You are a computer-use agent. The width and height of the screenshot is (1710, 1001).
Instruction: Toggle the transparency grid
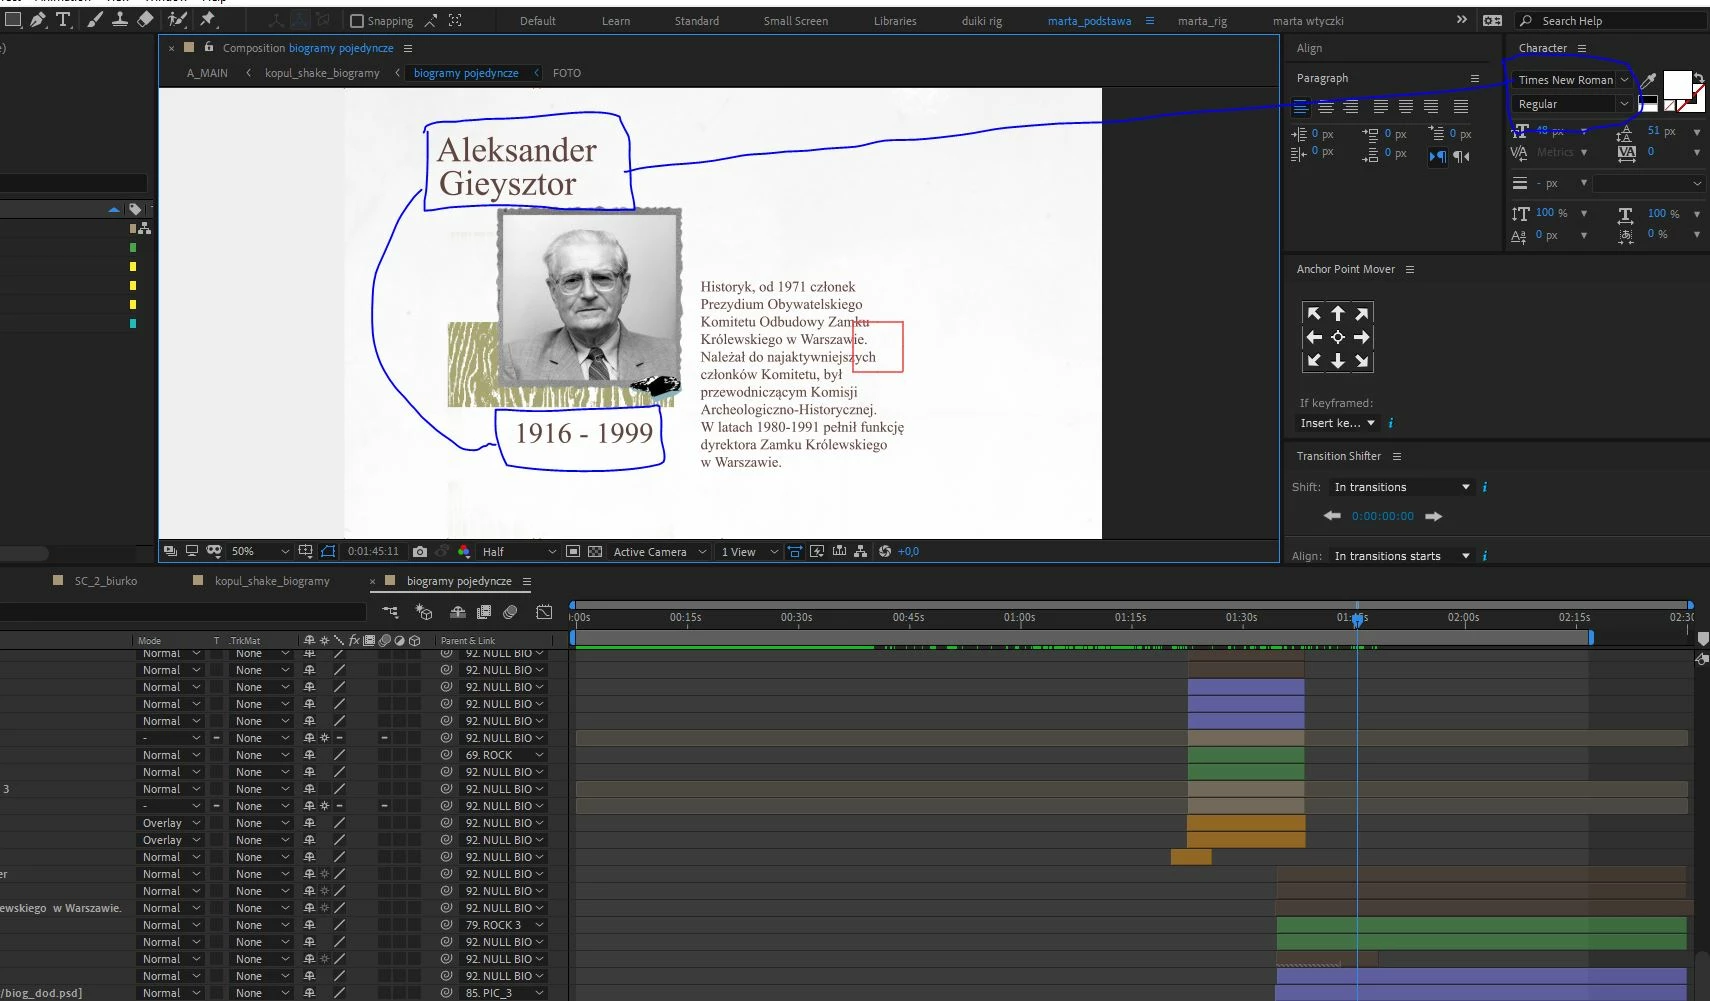595,551
